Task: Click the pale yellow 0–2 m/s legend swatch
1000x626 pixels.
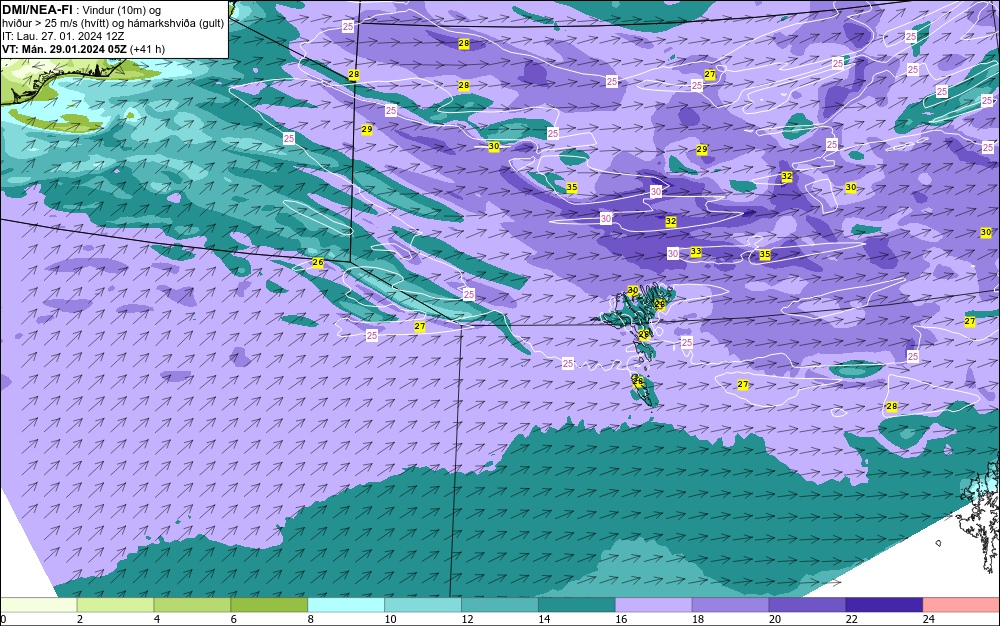Action: (38, 605)
